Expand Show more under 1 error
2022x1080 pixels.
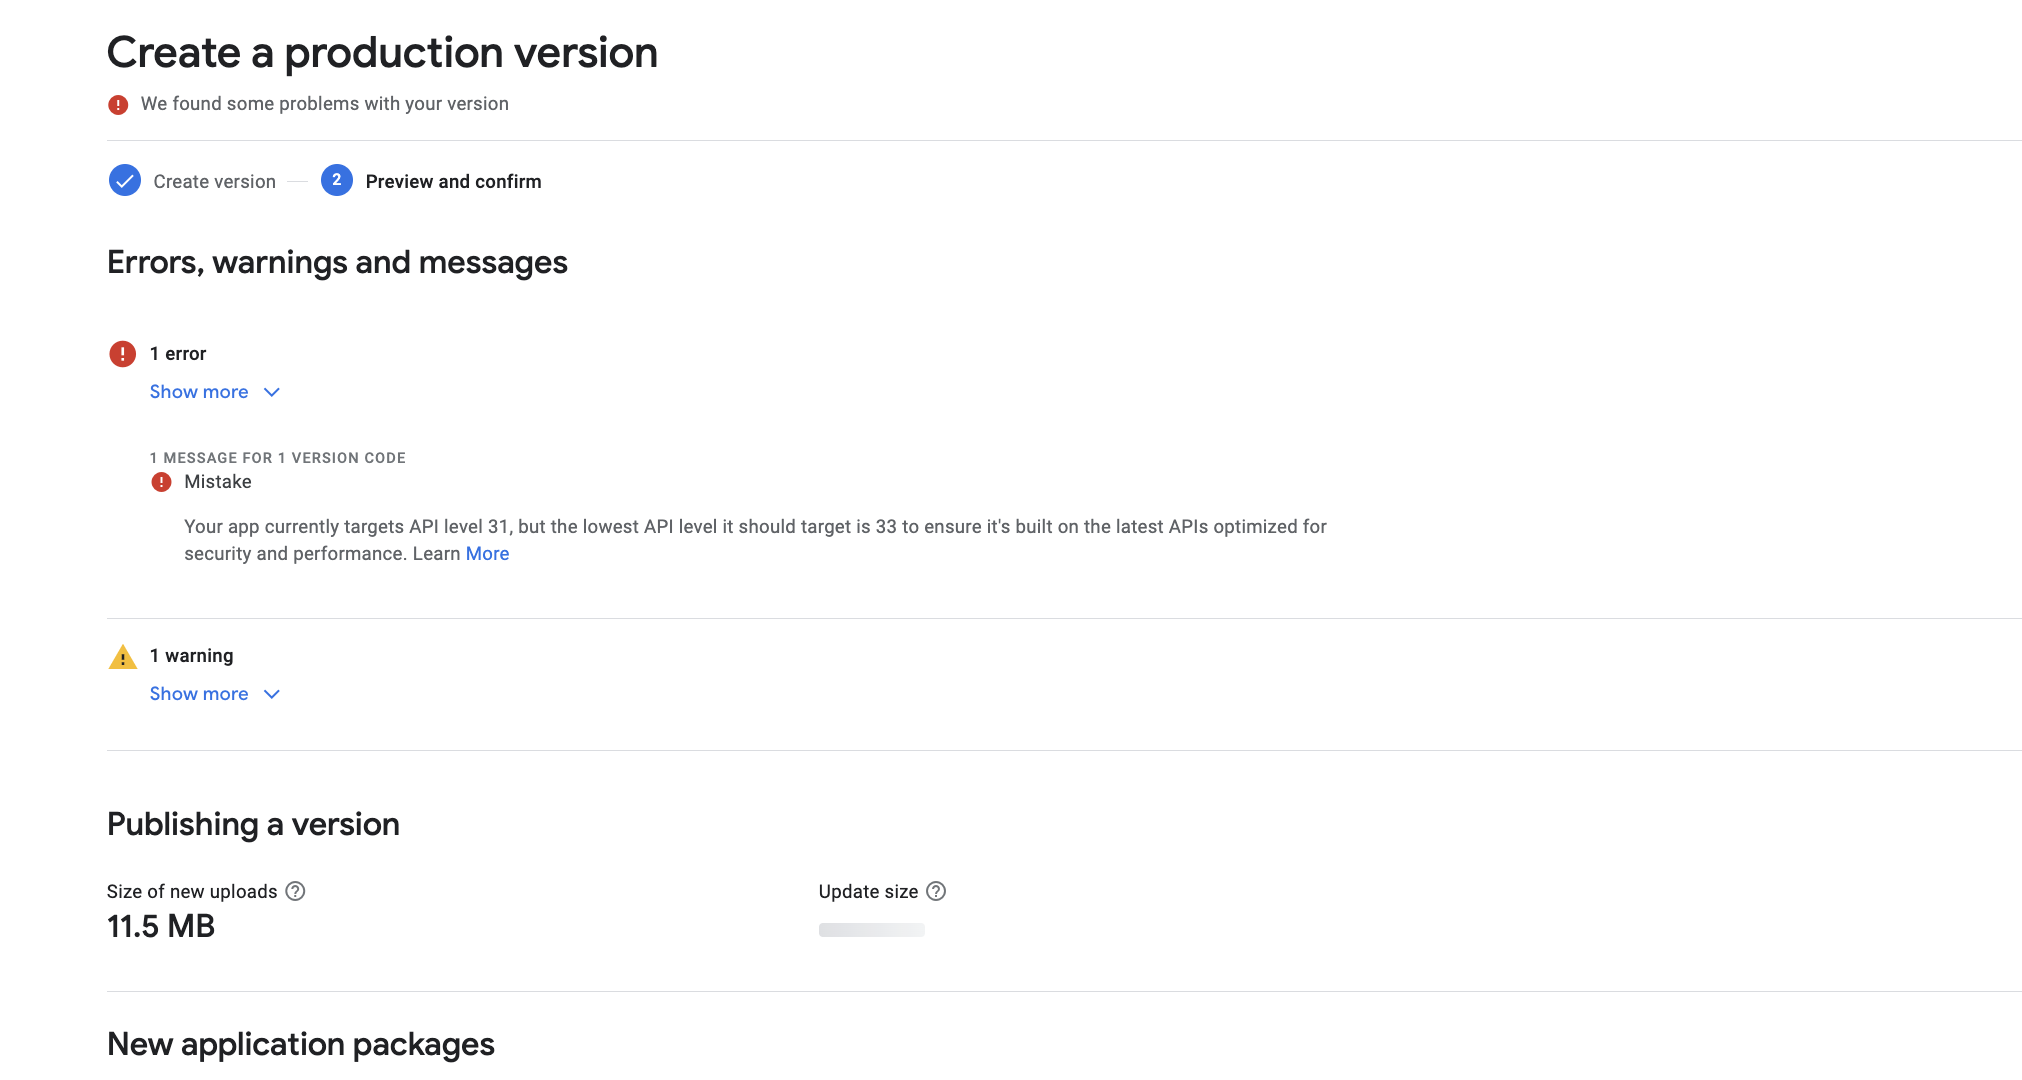click(199, 392)
